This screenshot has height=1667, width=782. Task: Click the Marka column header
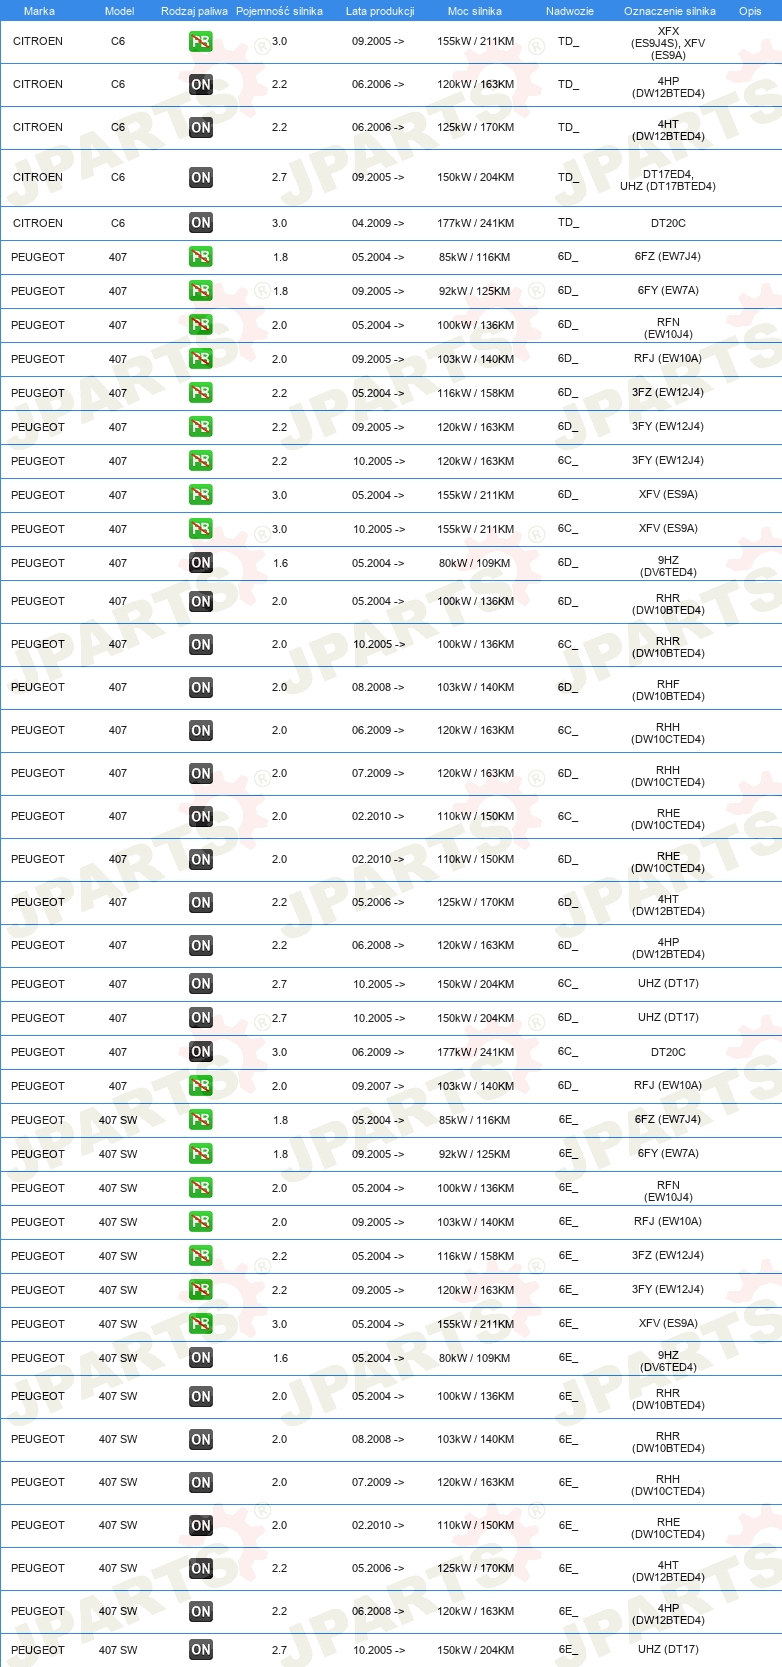coord(39,11)
